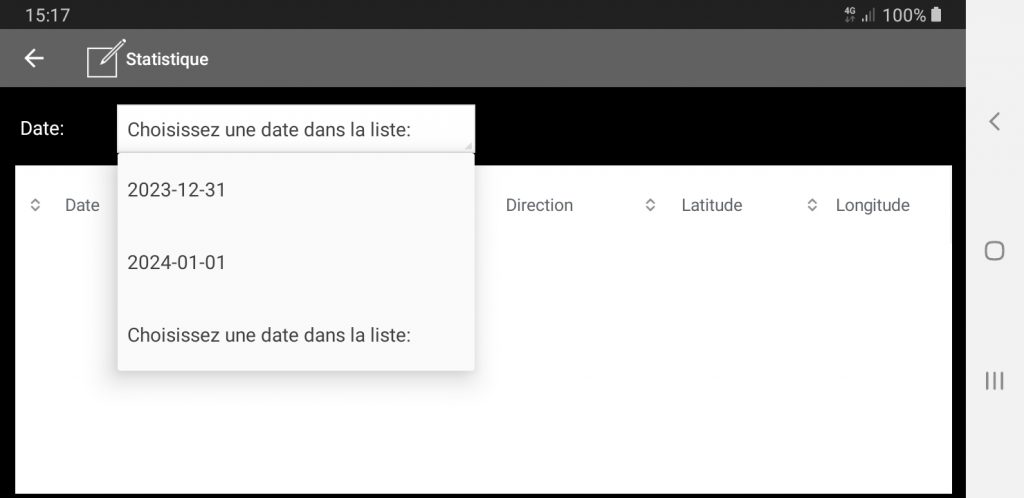Tap Android back navigation chevron
The image size is (1024, 498).
(x=994, y=121)
